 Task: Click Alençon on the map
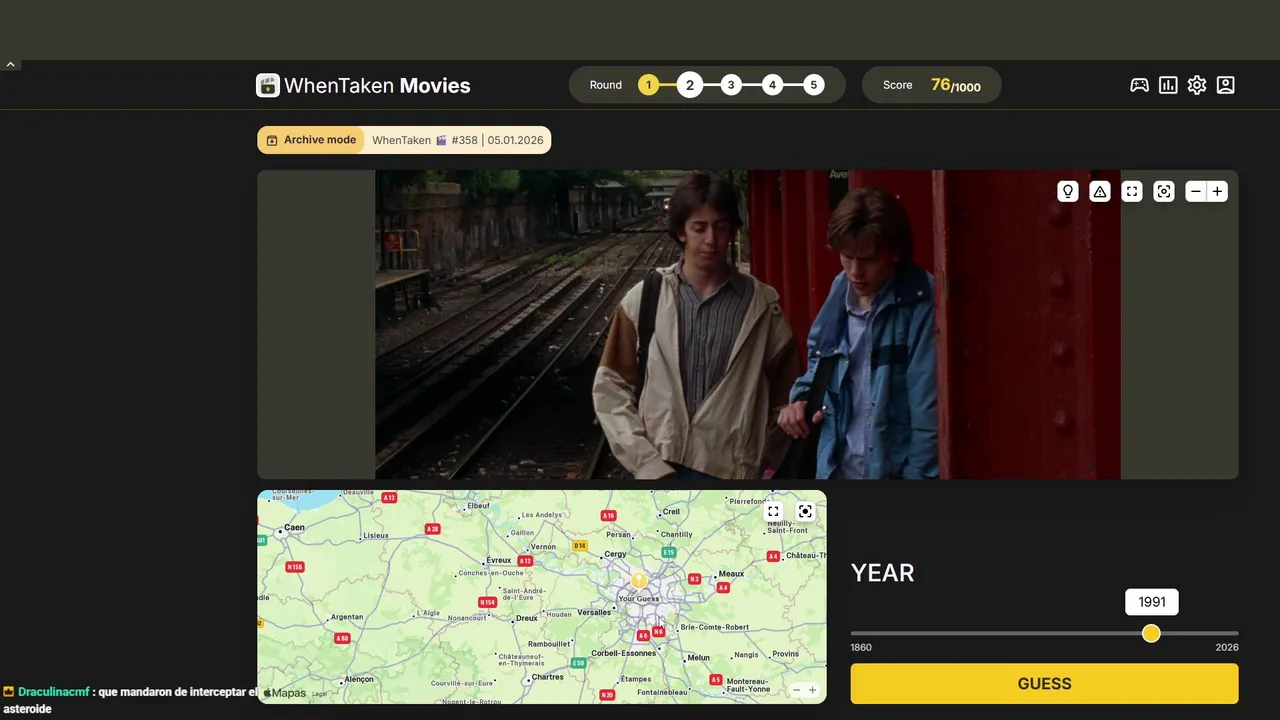tap(357, 679)
